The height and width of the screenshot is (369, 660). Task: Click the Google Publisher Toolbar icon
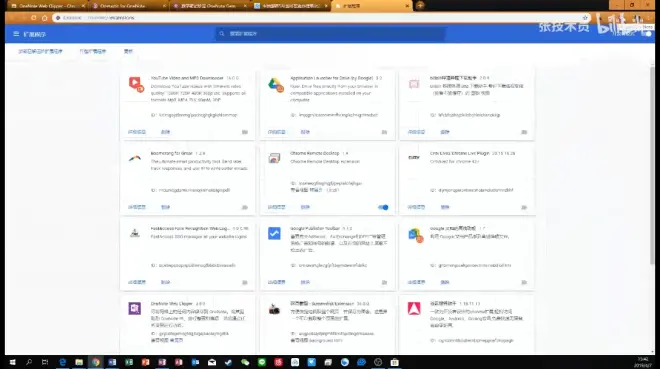(274, 233)
